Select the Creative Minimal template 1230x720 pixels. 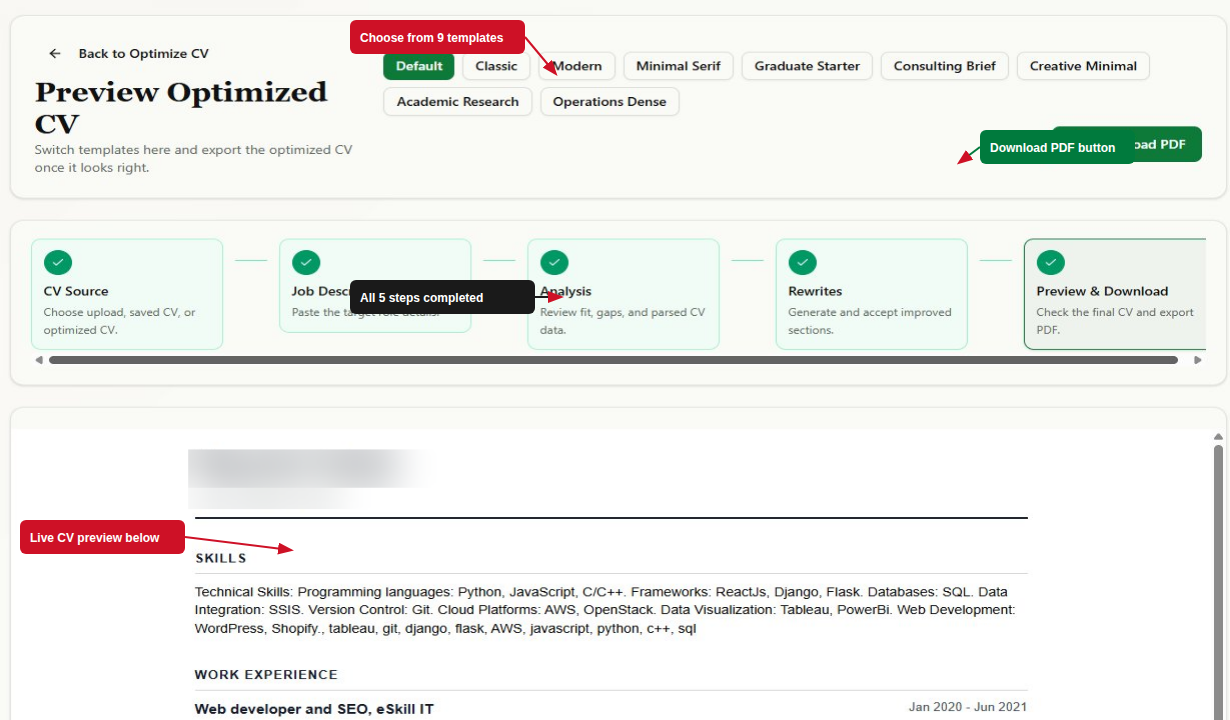(1083, 66)
